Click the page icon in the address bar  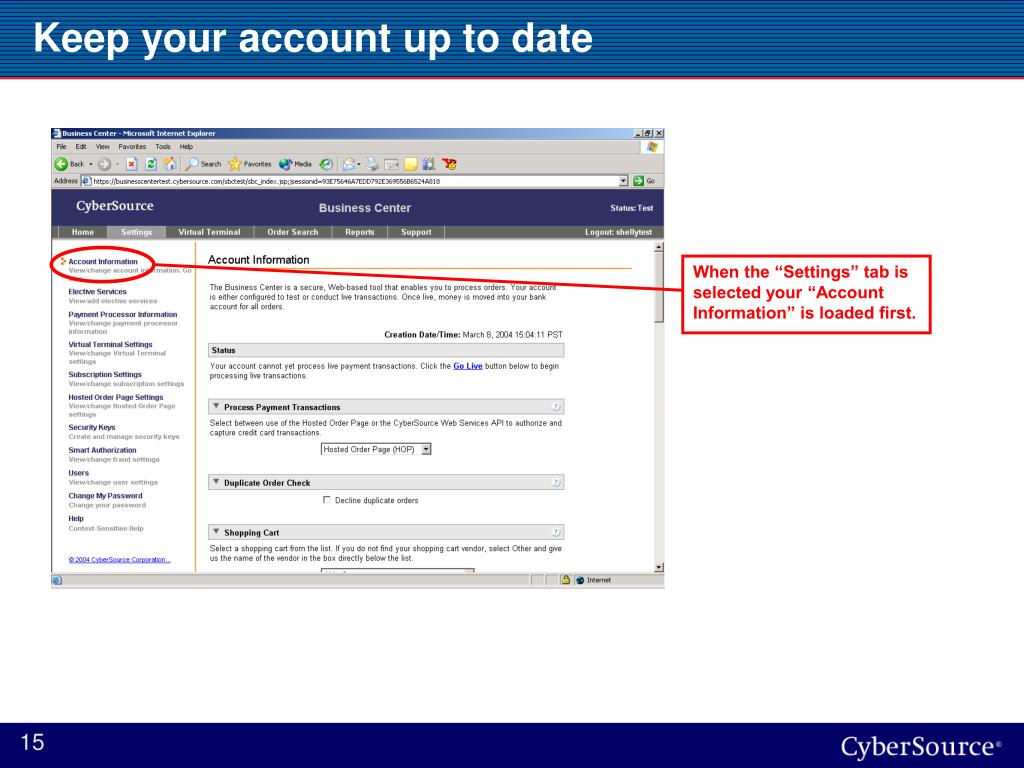86,181
